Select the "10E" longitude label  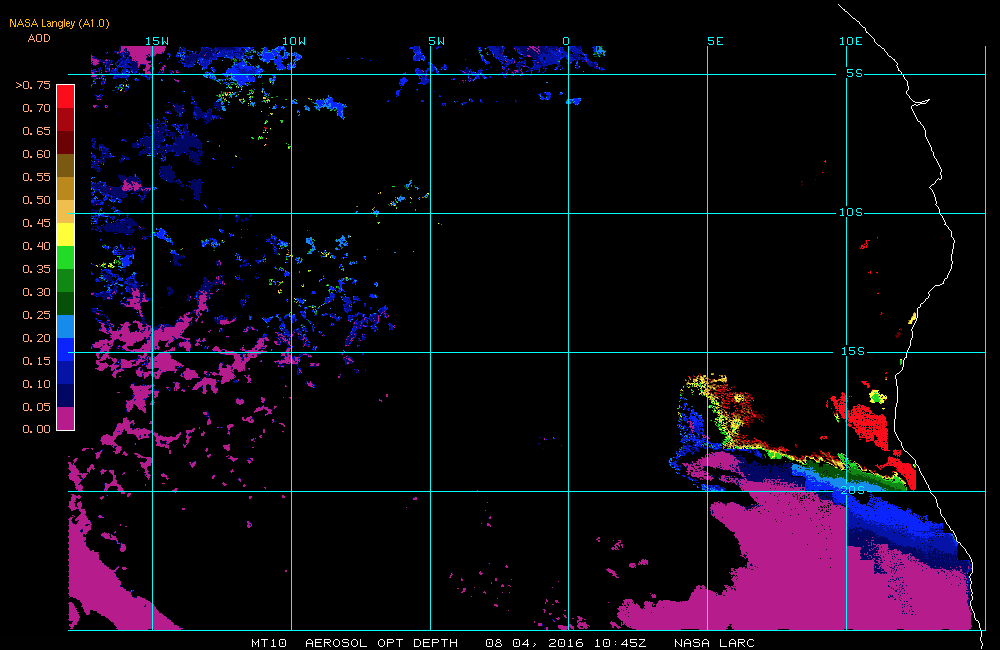point(851,41)
